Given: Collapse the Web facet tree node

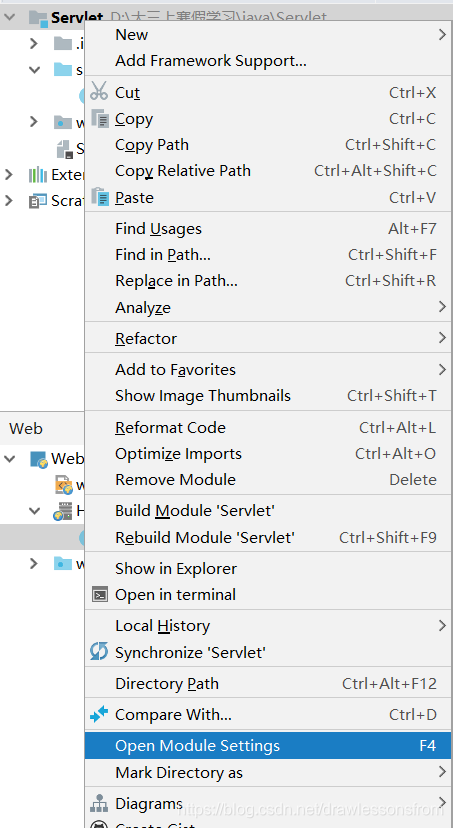Looking at the screenshot, I should [x=10, y=458].
